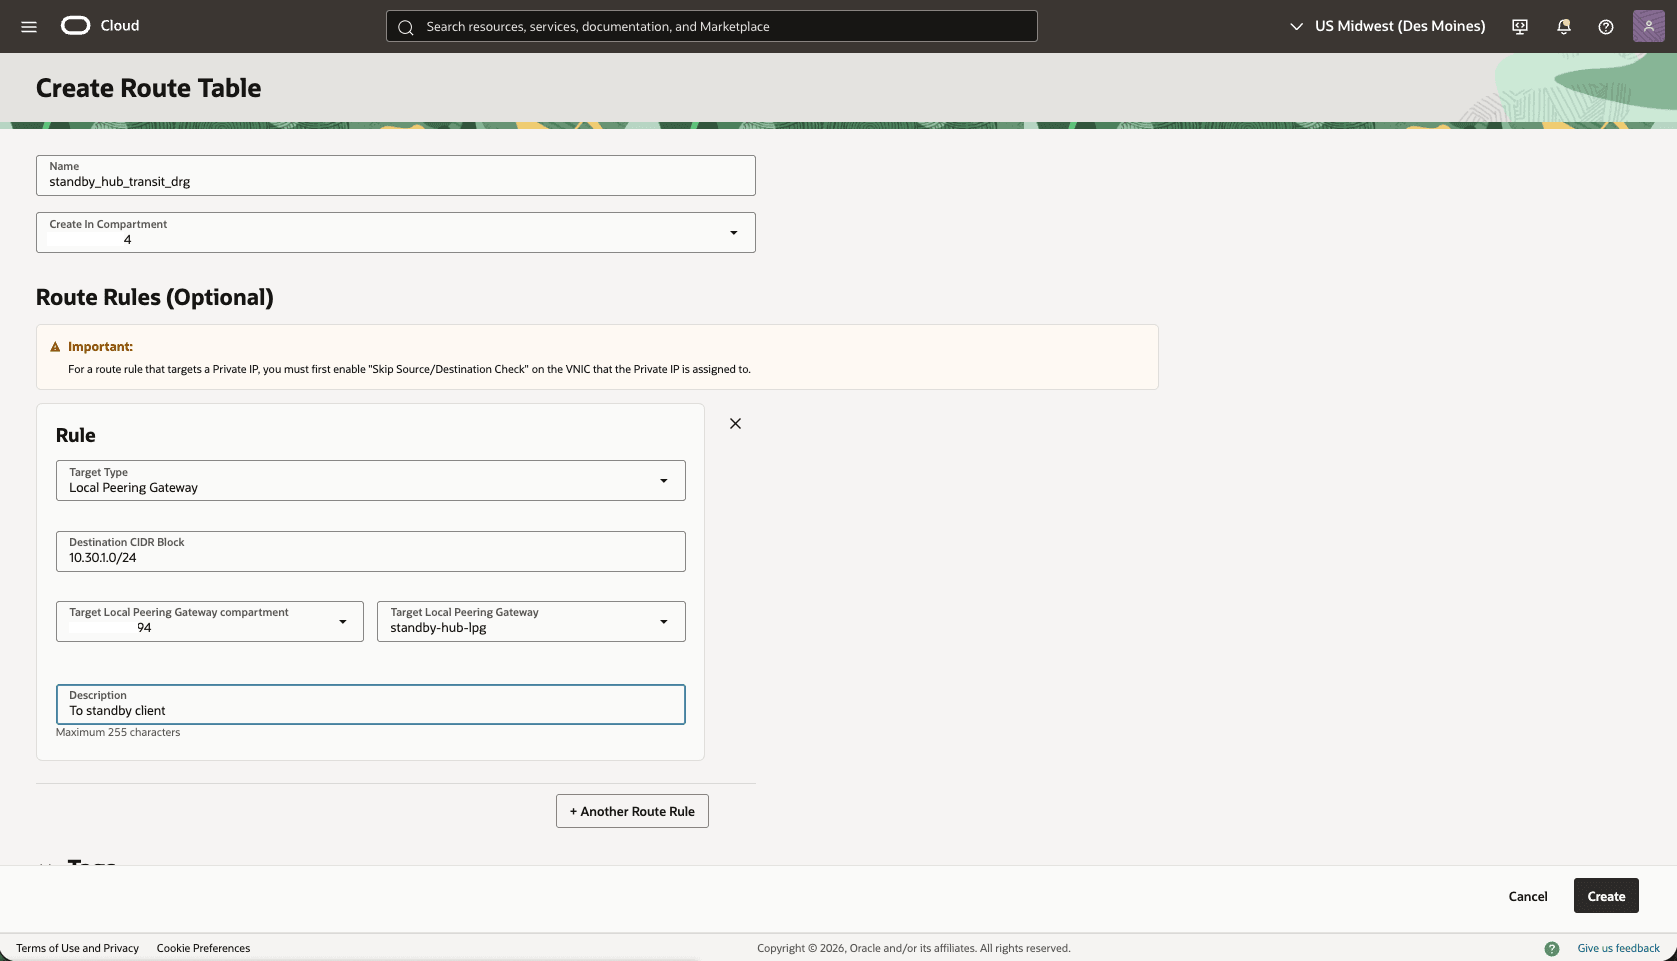
Task: Click the feedback help icon near bottom right
Action: [x=1553, y=947]
